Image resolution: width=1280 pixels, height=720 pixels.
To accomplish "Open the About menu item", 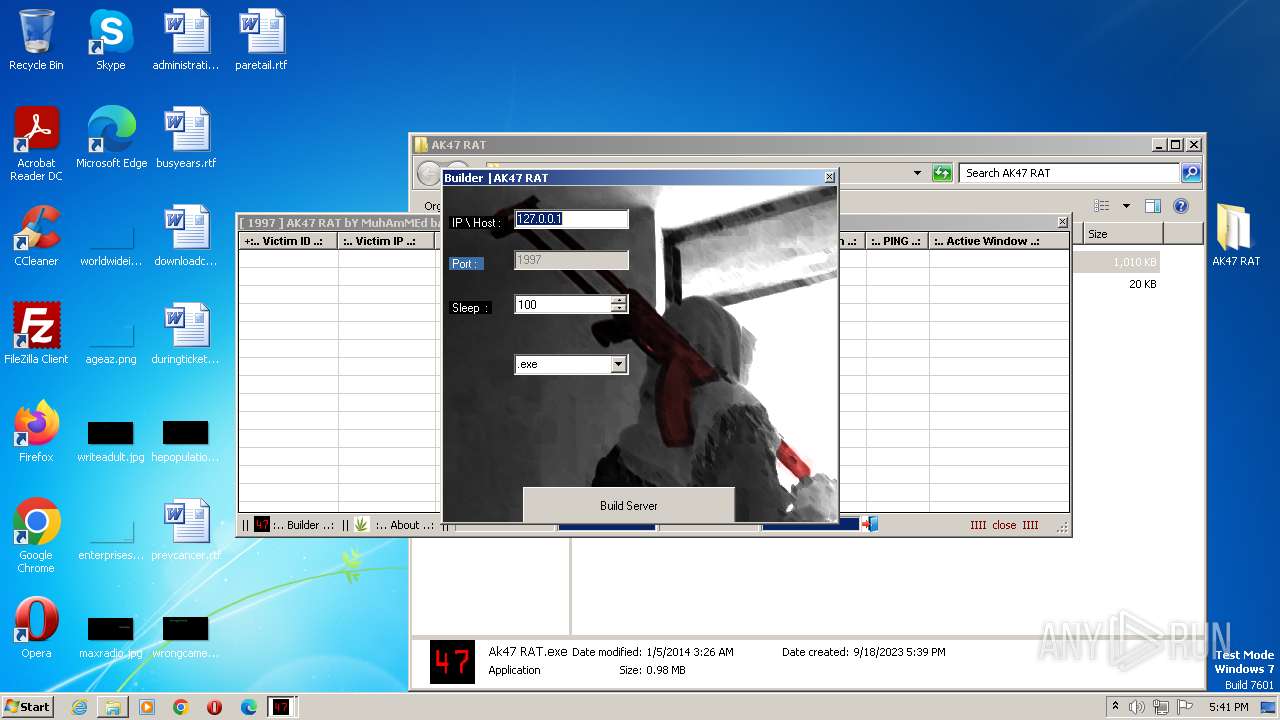I will [405, 525].
